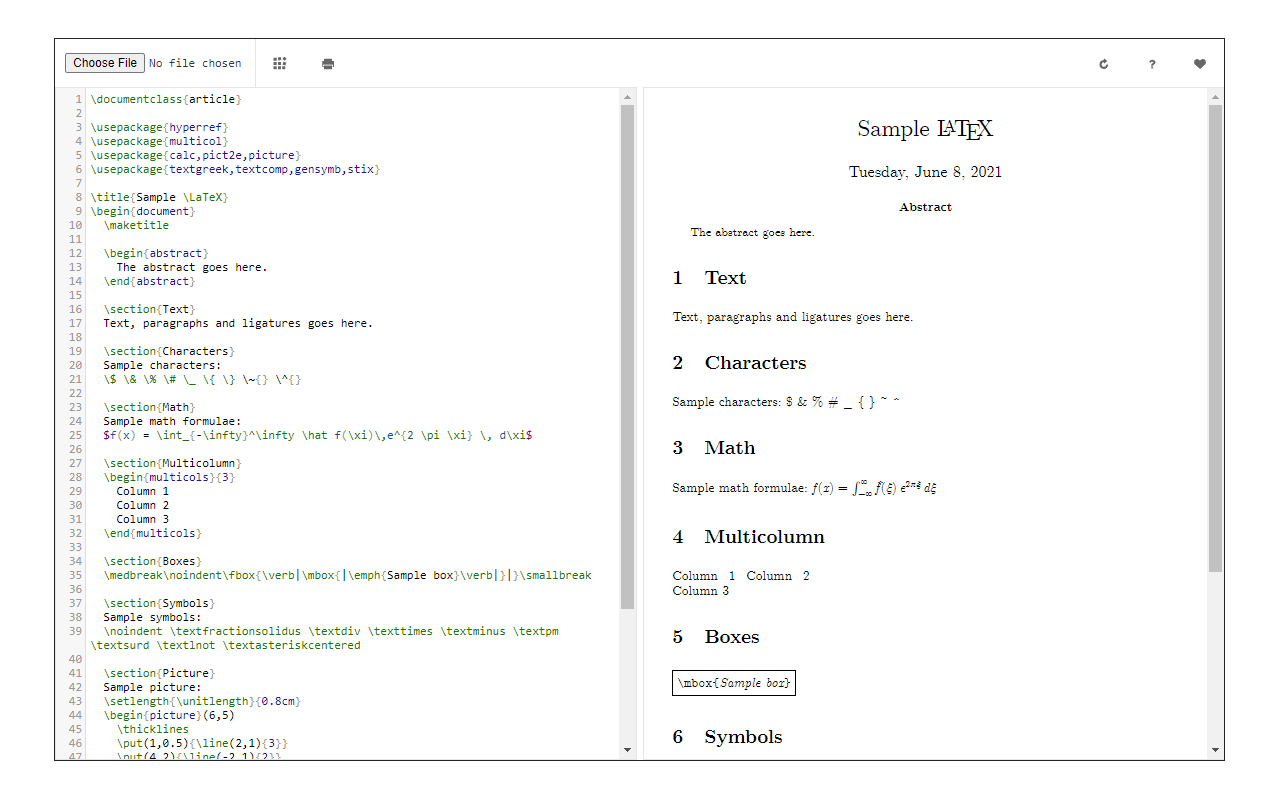Screen dimensions: 1280x800
Task: Open help via question mark icon
Action: 1152,63
